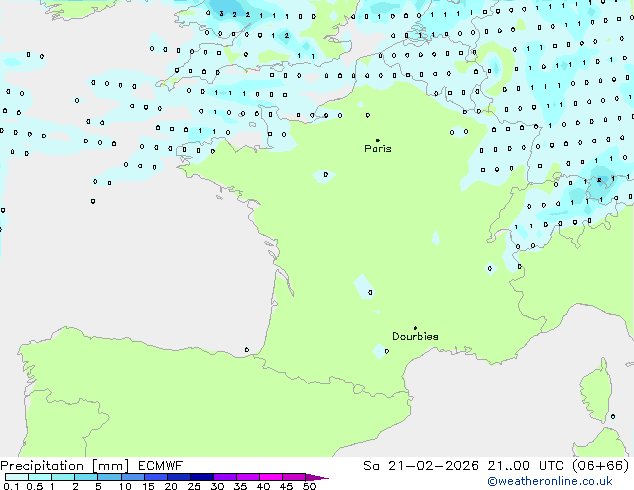Select the 'Precipitation [mm]' legend title
This screenshot has width=634, height=490.
(x=65, y=466)
